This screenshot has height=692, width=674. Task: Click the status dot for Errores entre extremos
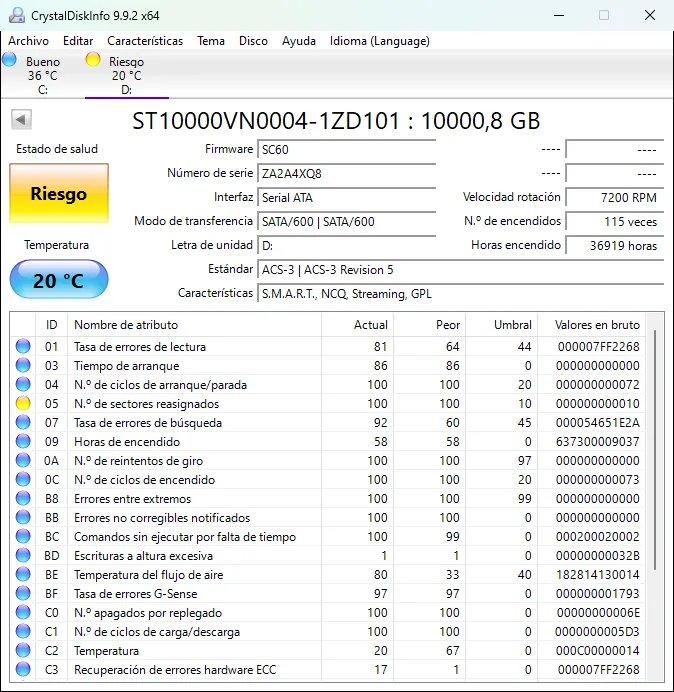pyautogui.click(x=23, y=498)
